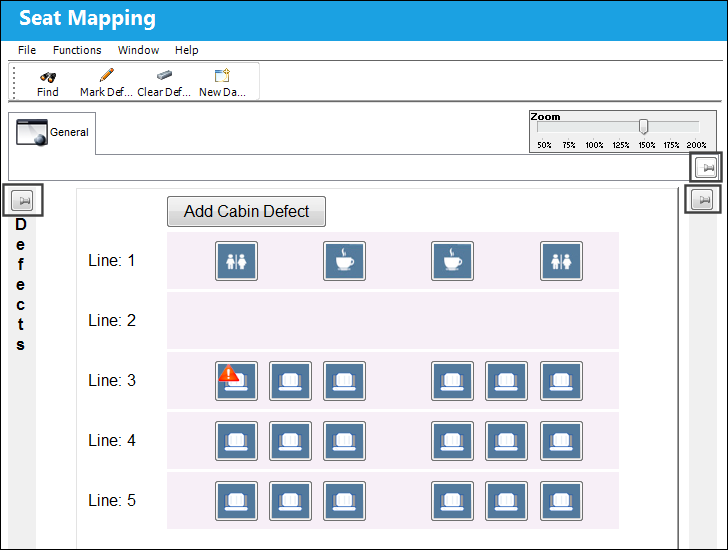Click the 150% zoom tick label
728x550 pixels.
(x=646, y=145)
